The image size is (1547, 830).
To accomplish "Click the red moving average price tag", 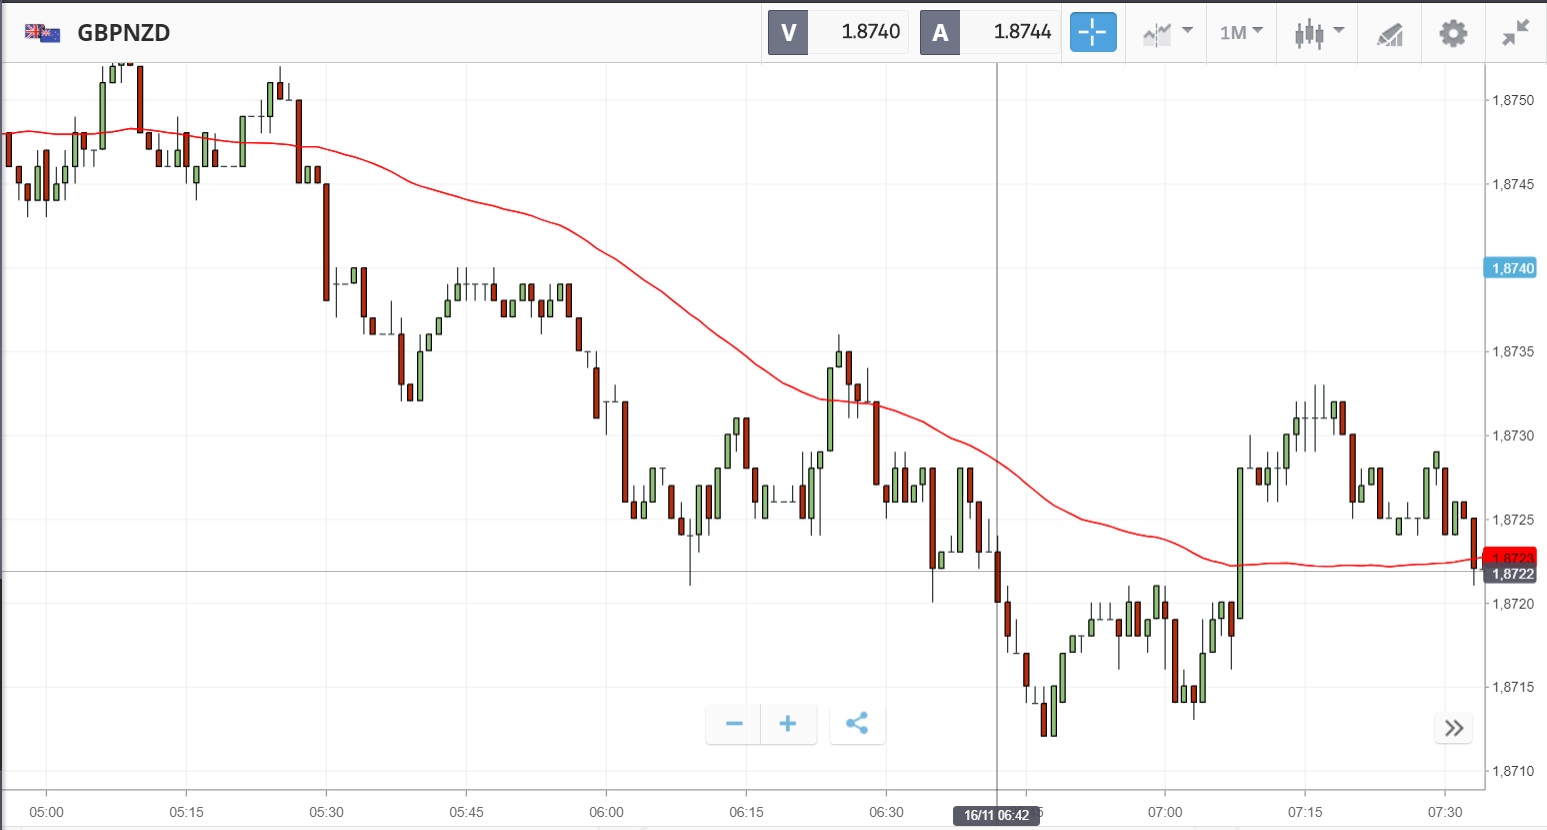I will click(1512, 556).
